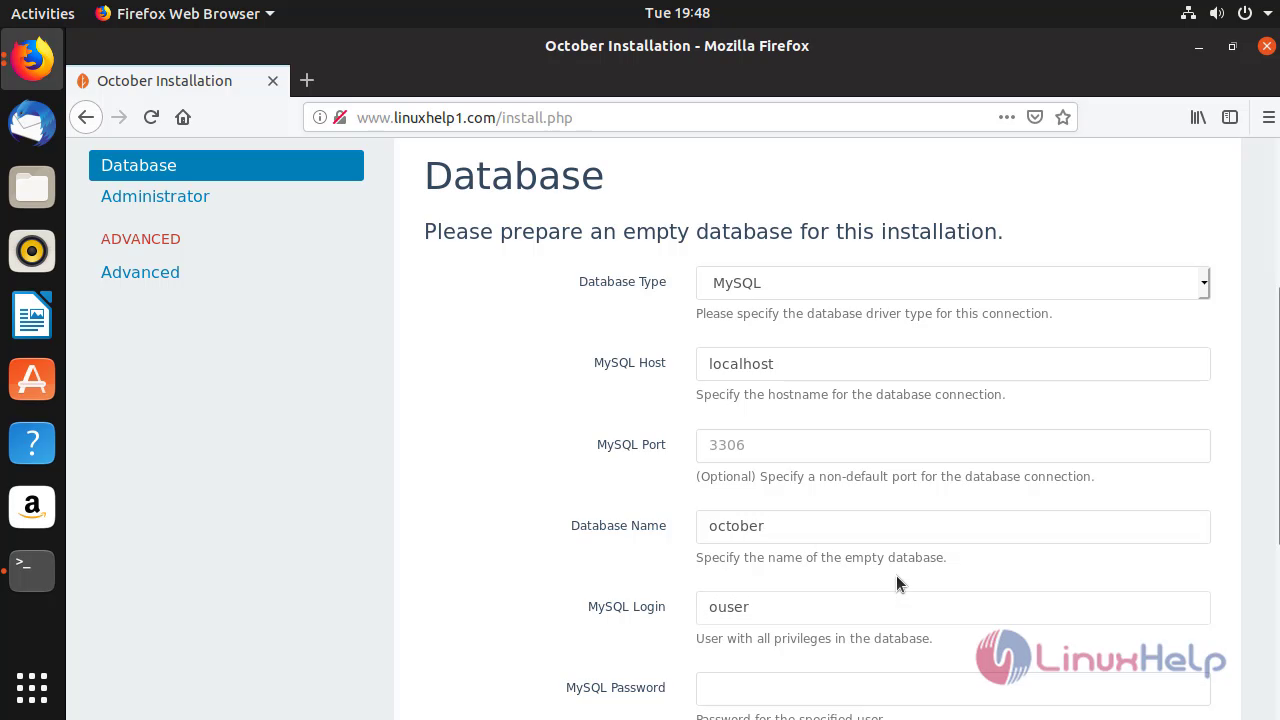Go back to the previous page

tap(86, 117)
